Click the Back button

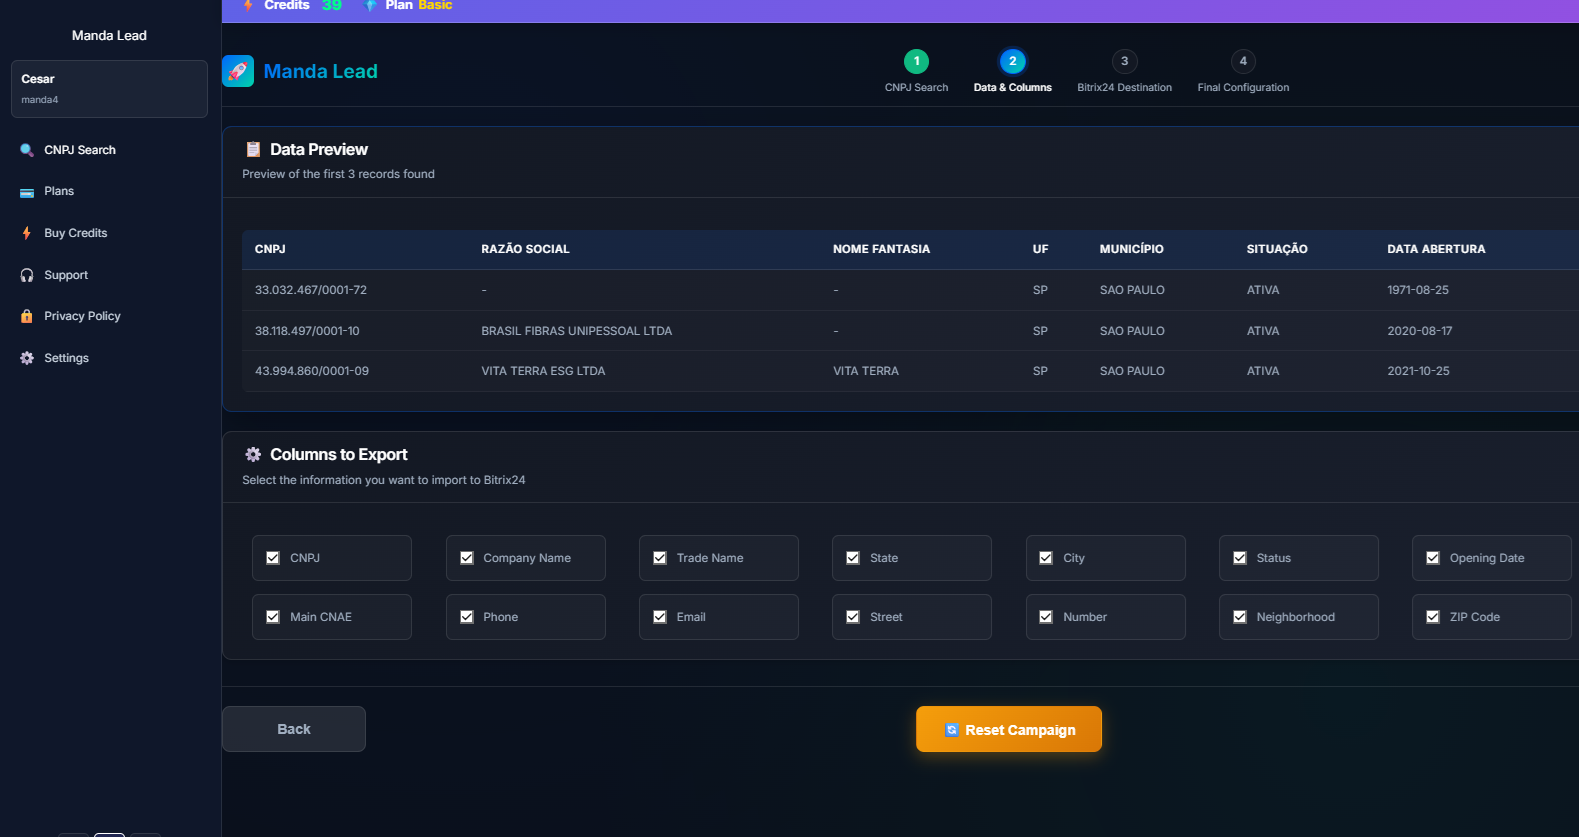[294, 729]
